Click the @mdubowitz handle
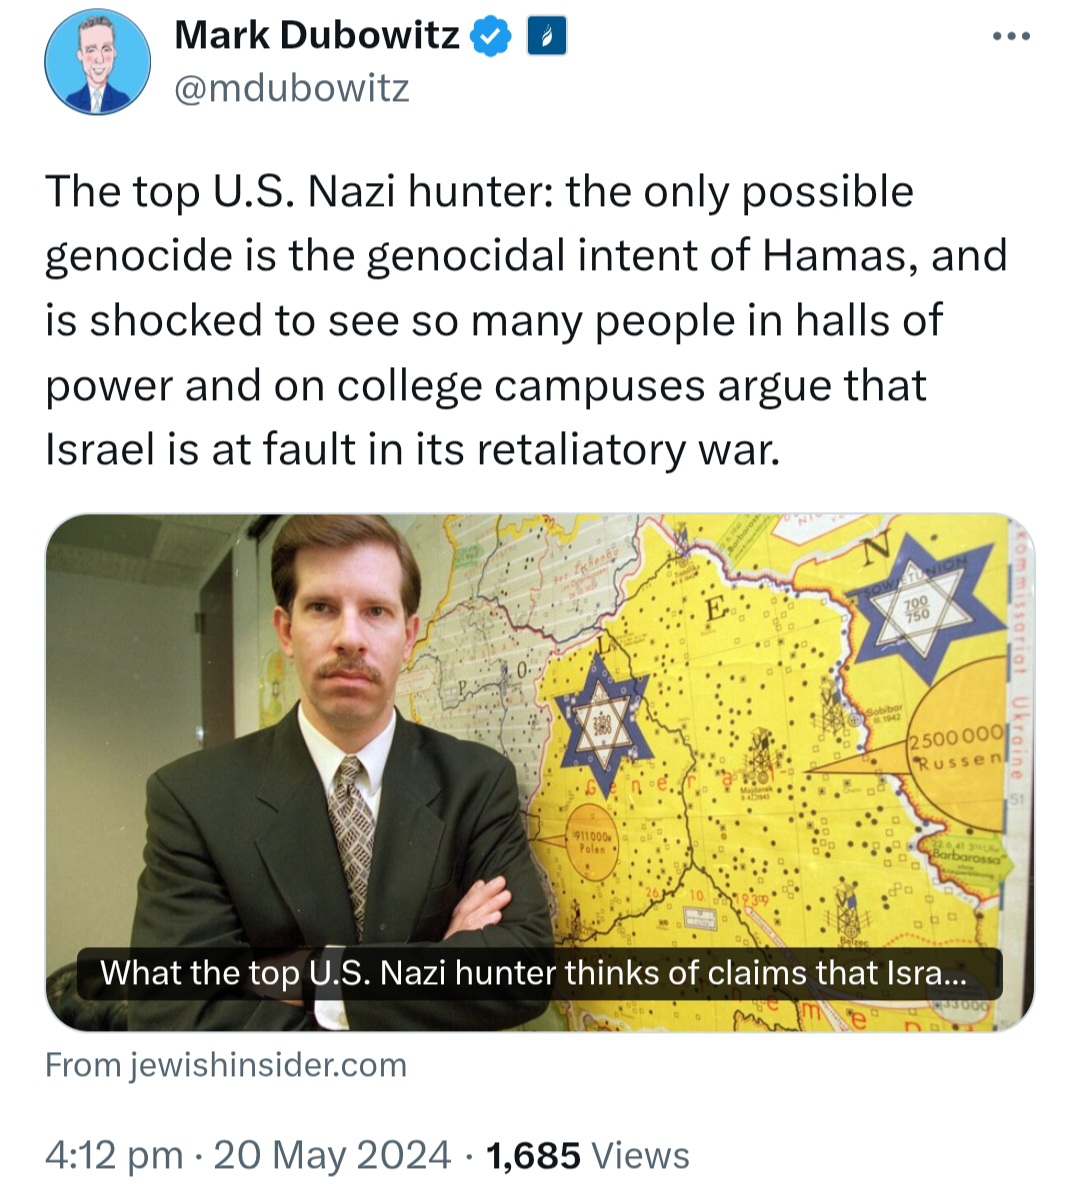The height and width of the screenshot is (1193, 1080). 292,88
